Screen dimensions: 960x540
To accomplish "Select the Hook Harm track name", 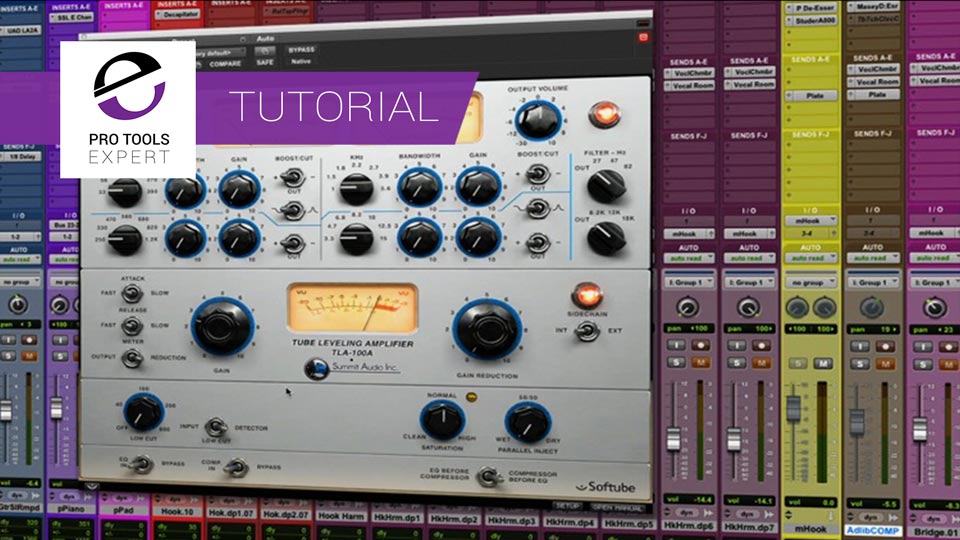I will click(x=341, y=516).
